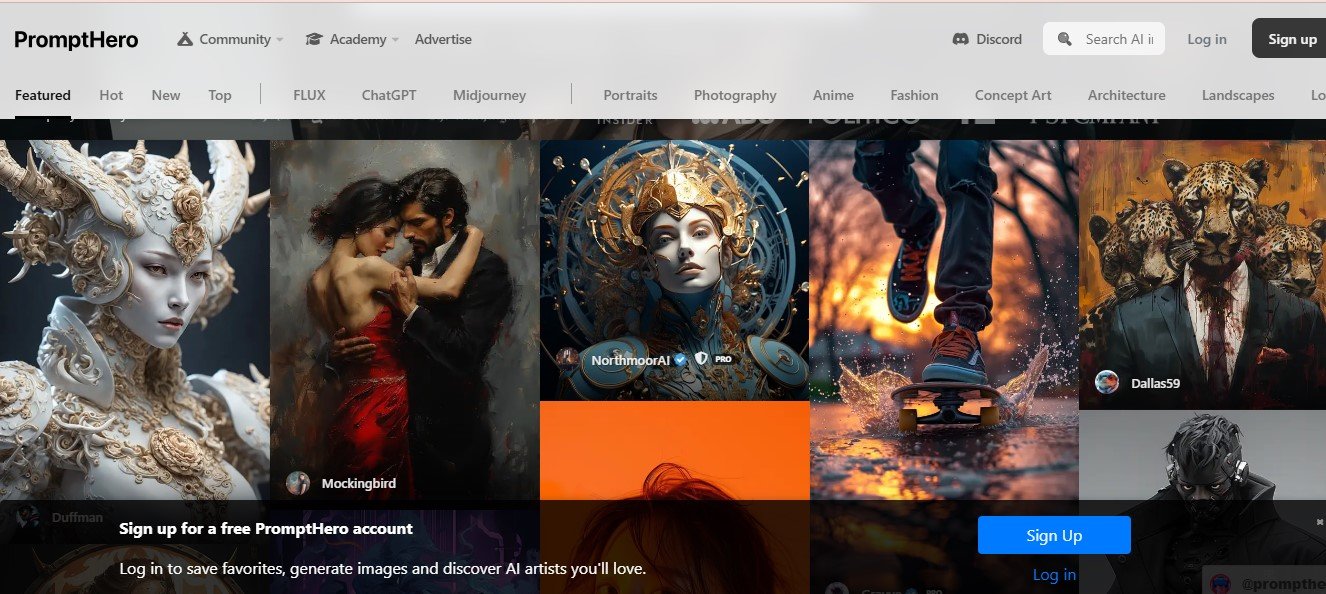1326x594 pixels.
Task: Switch to the Hot tab
Action: pos(111,95)
